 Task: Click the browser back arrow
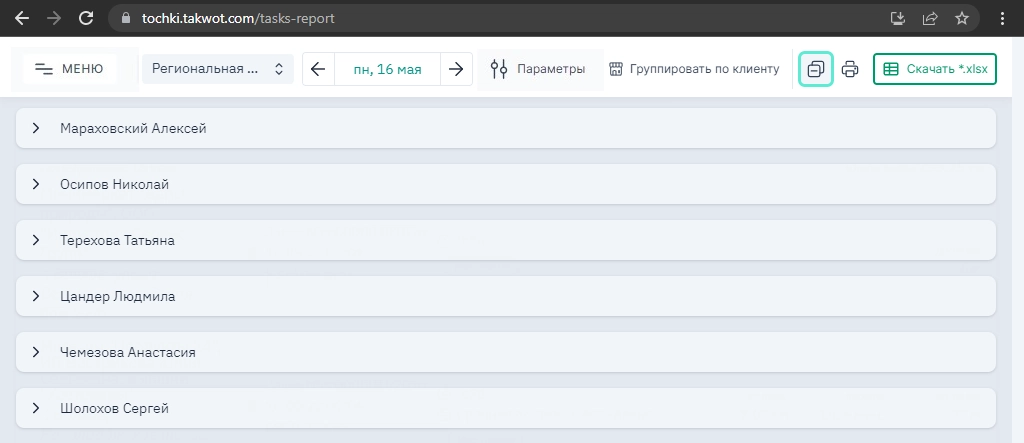pos(22,18)
